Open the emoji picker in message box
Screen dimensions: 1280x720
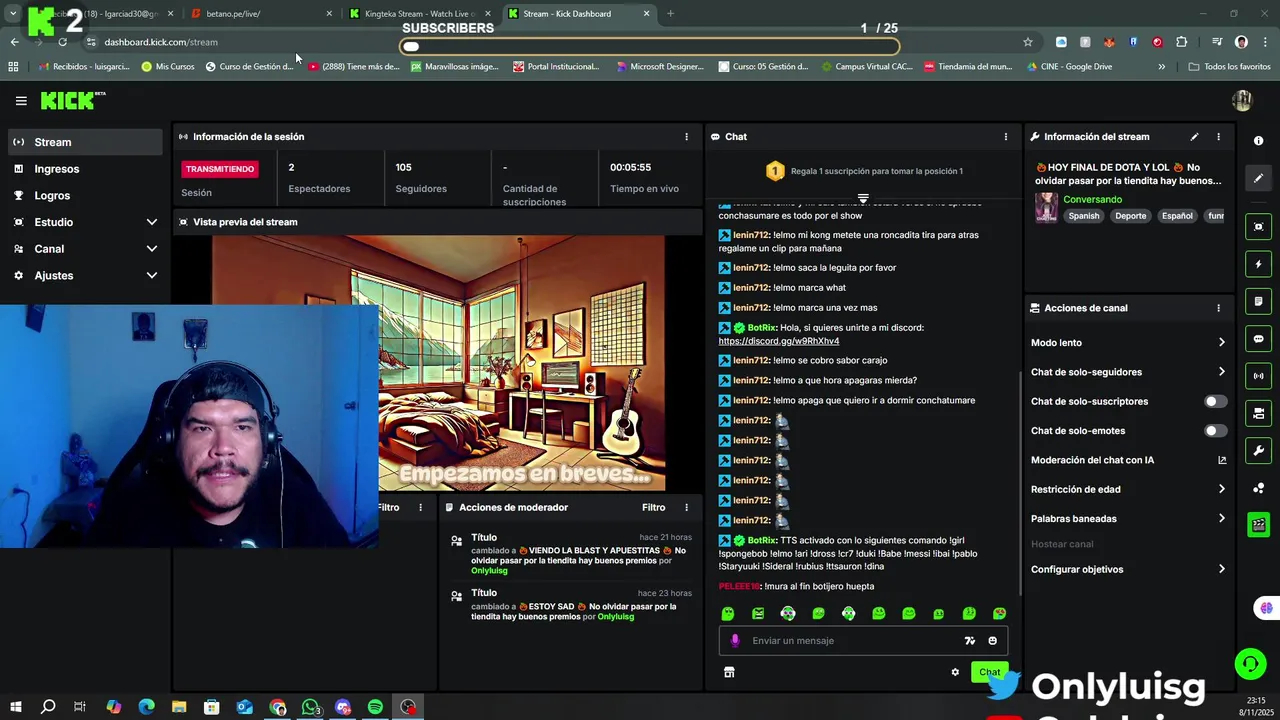(x=992, y=641)
